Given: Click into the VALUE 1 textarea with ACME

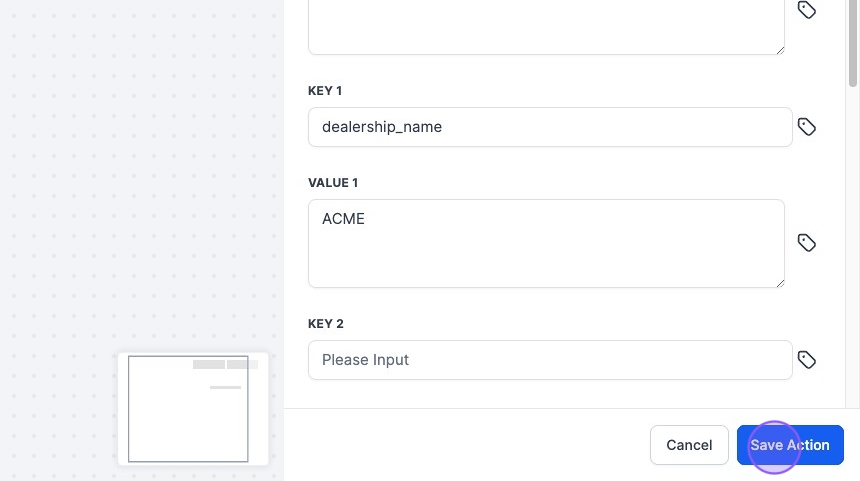Looking at the screenshot, I should 545,243.
